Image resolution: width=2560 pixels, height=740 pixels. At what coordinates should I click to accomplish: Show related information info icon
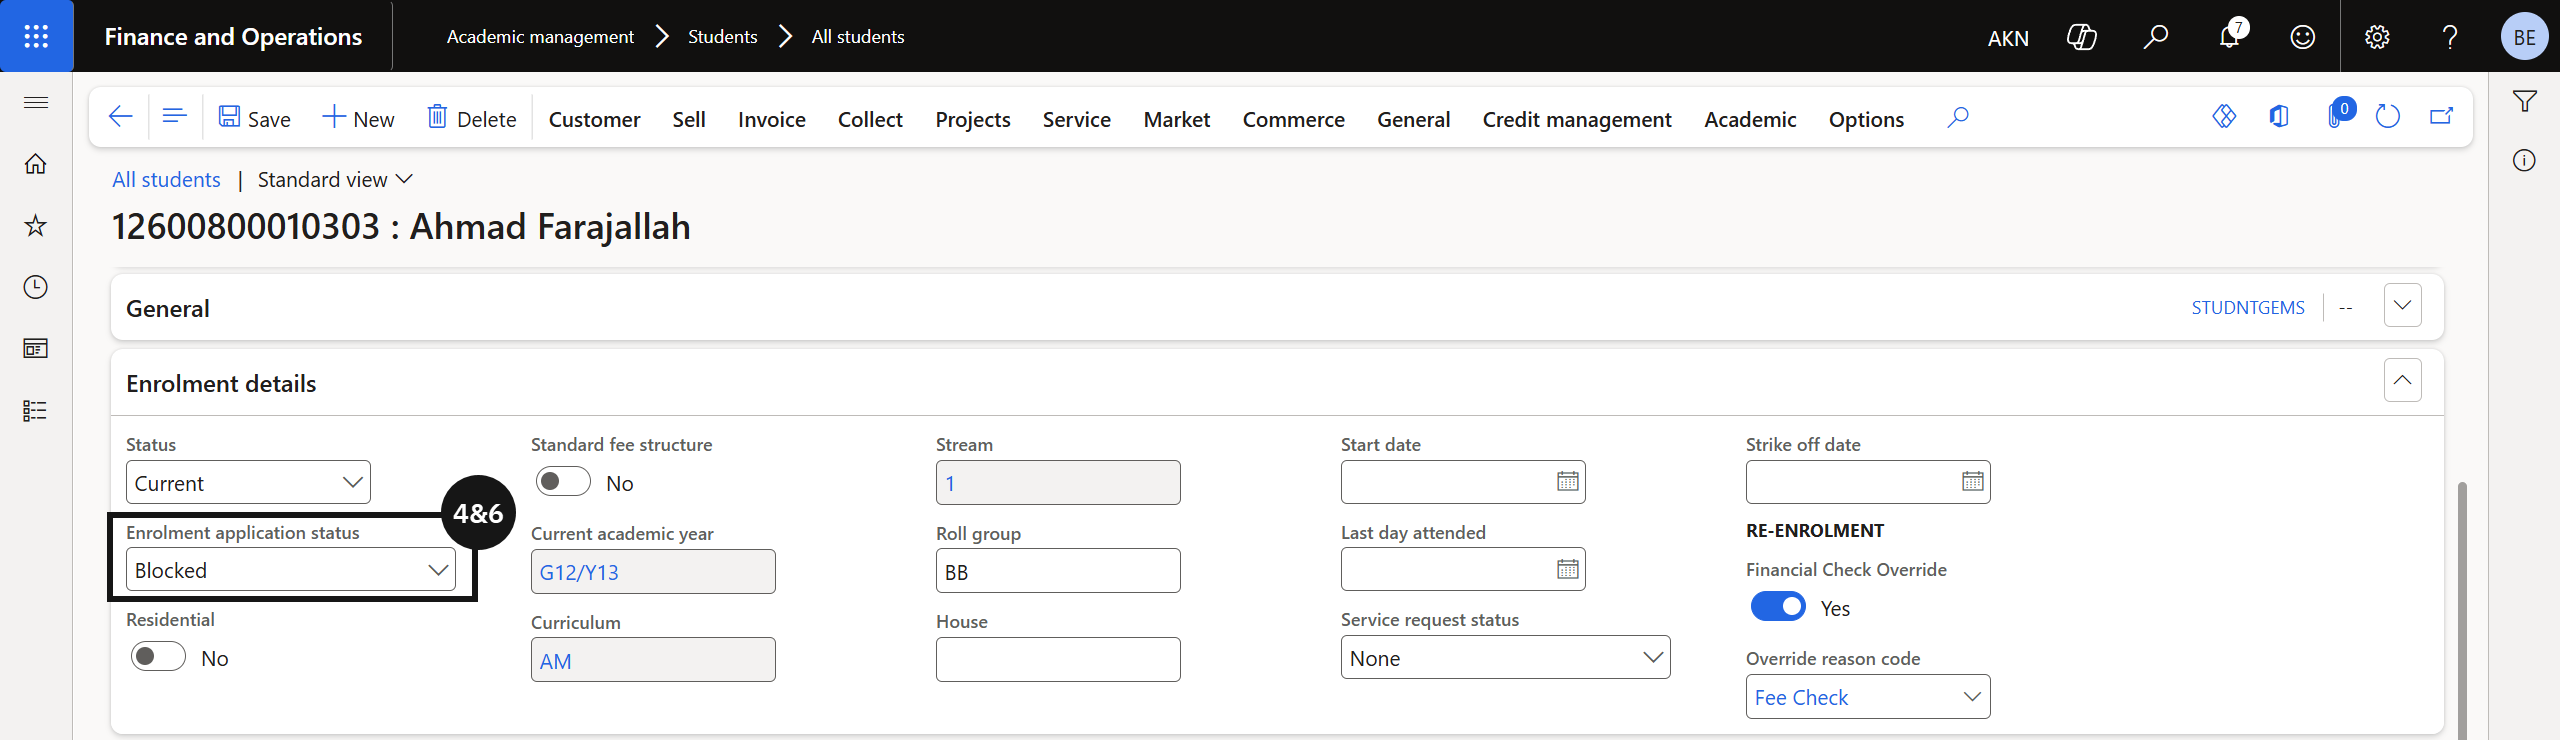2524,160
